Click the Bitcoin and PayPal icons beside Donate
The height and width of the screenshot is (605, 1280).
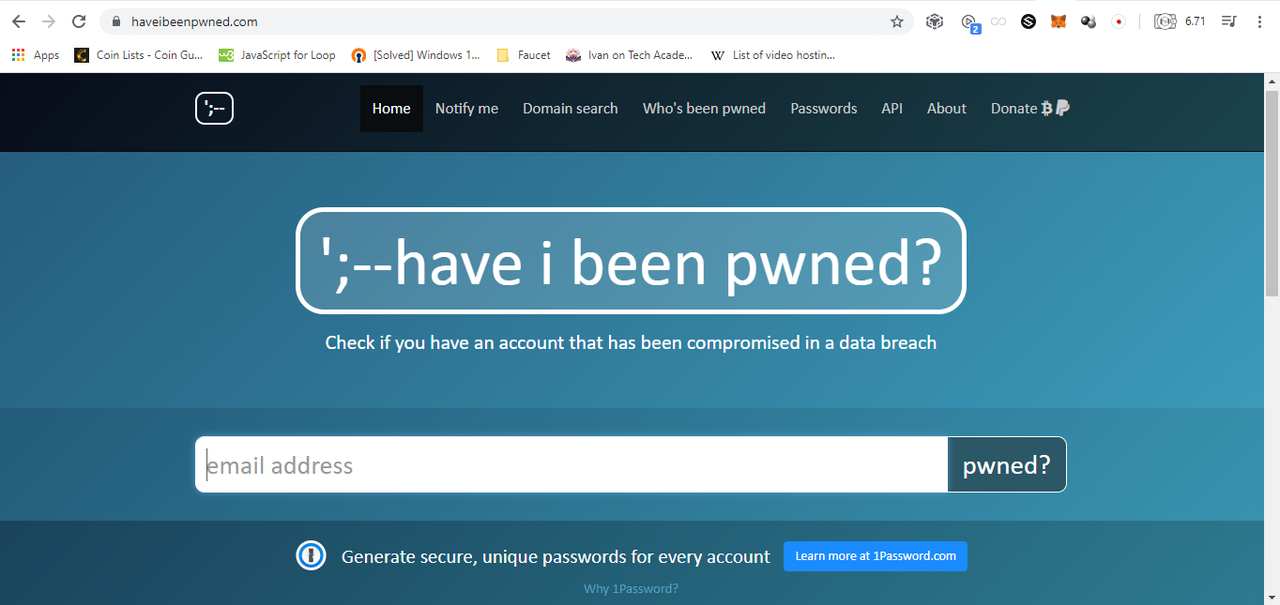coord(1055,108)
